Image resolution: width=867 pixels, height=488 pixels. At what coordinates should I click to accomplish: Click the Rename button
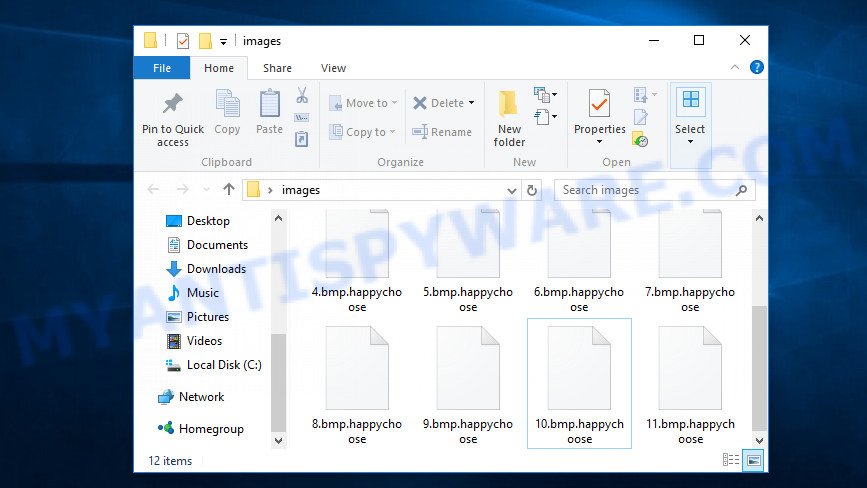(442, 132)
